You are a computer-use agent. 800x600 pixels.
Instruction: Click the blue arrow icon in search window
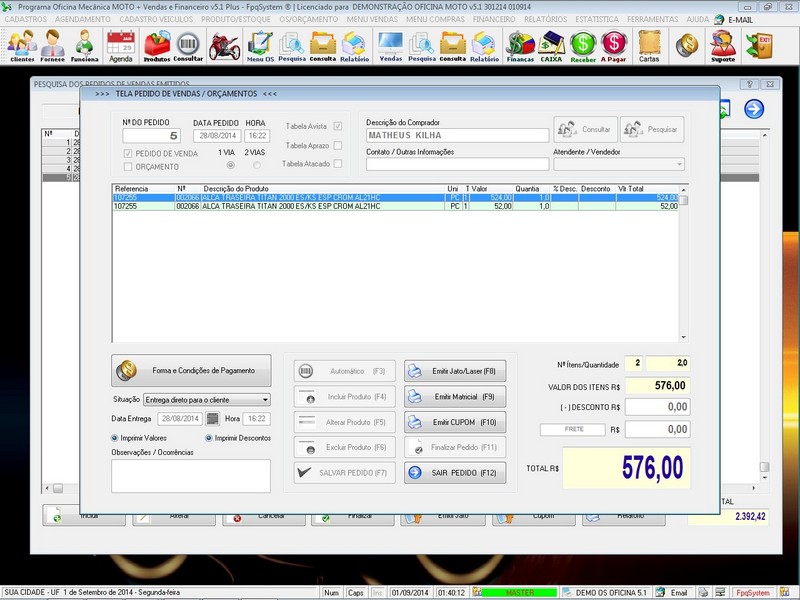click(754, 109)
